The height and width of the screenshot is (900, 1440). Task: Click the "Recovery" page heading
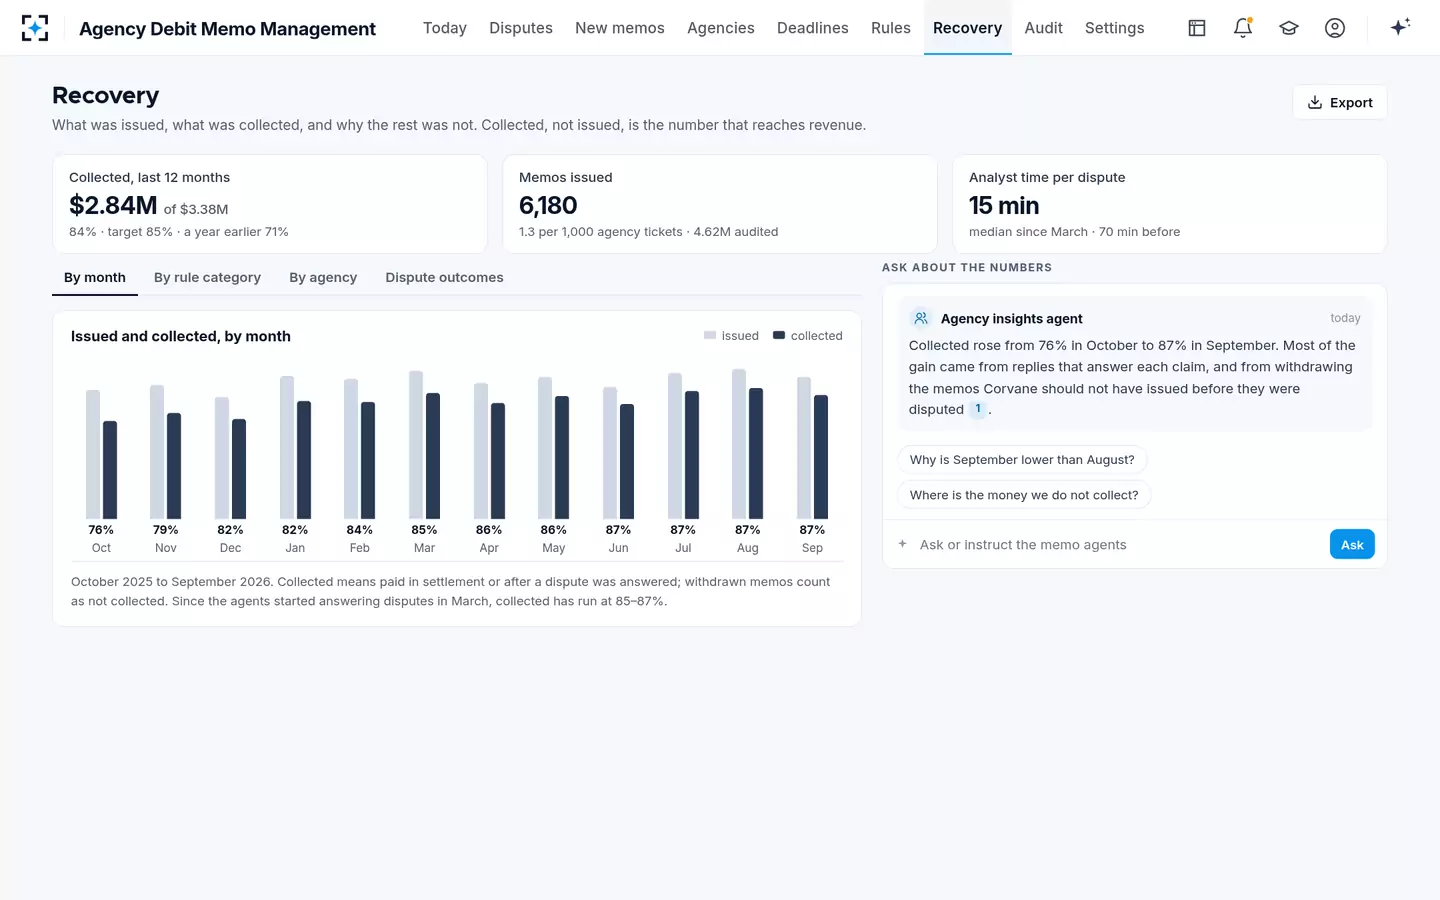106,95
